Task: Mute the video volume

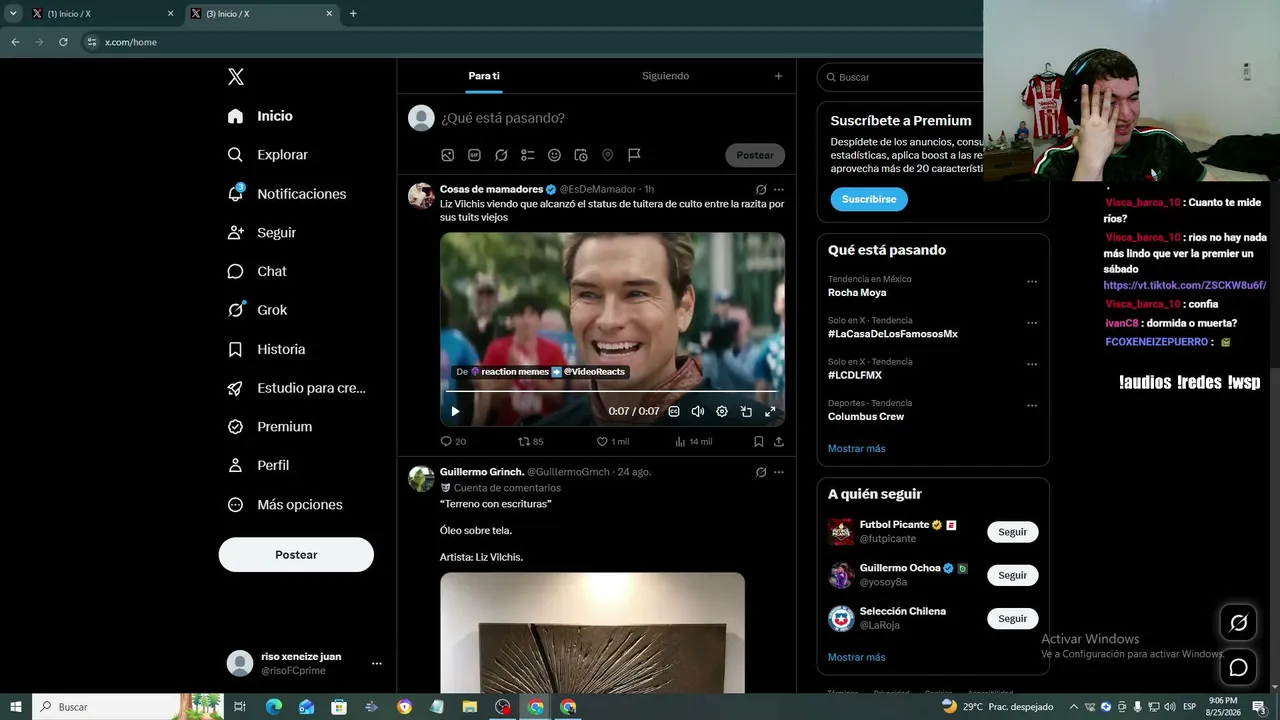Action: click(x=698, y=411)
